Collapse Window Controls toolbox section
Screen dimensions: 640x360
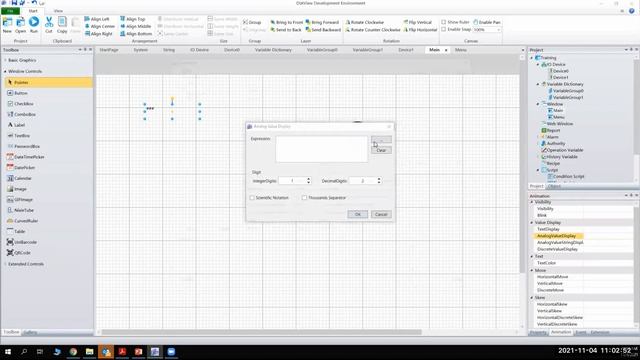pos(5,71)
